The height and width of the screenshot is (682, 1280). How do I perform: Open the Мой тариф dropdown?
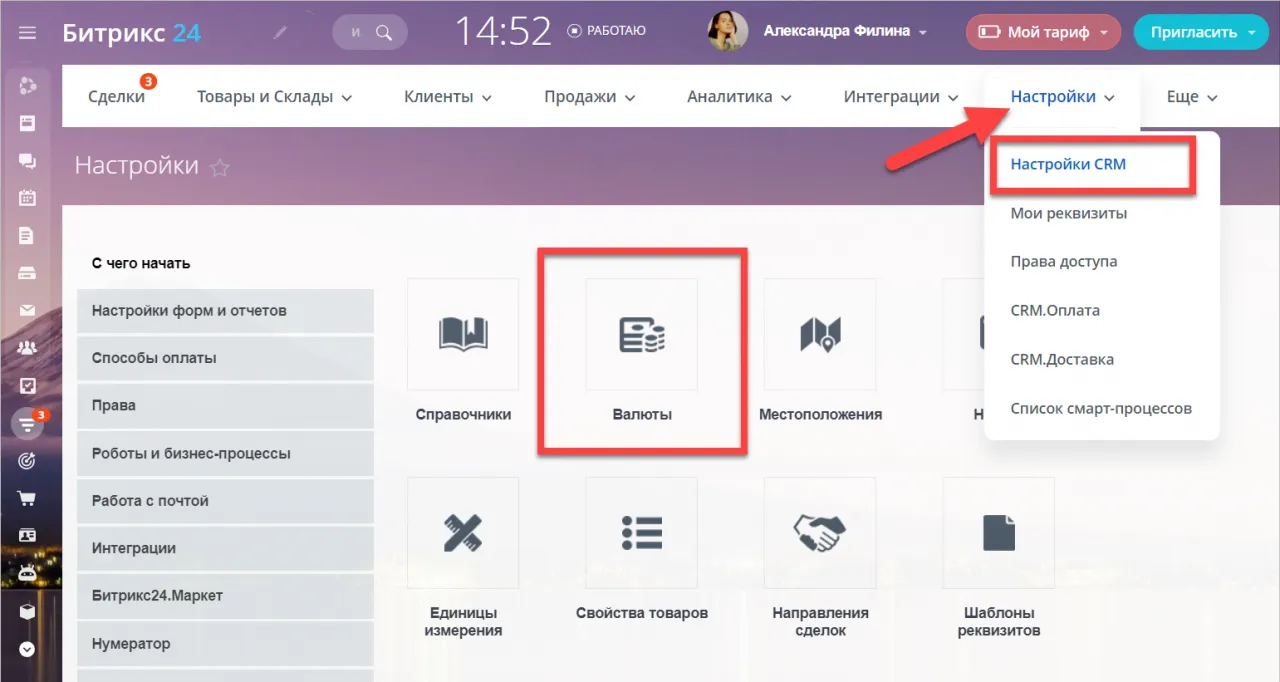point(1043,32)
